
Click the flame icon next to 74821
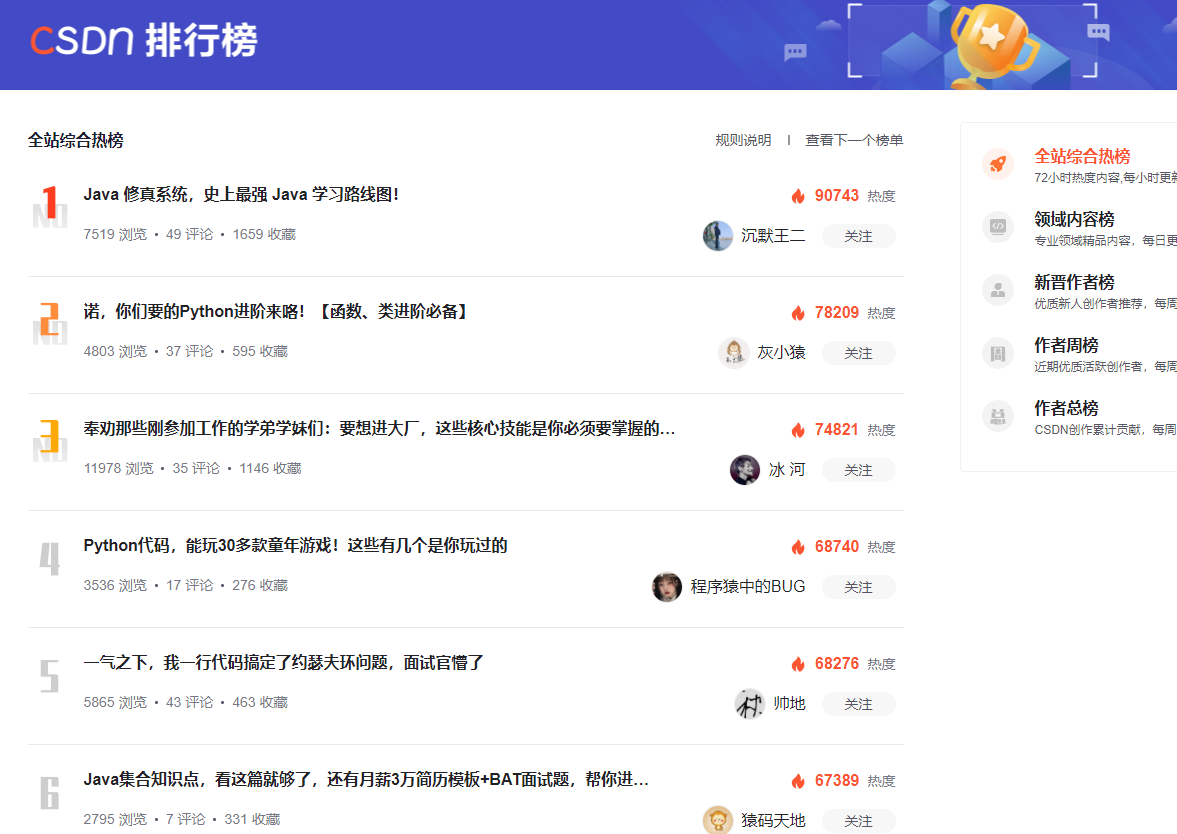click(797, 430)
